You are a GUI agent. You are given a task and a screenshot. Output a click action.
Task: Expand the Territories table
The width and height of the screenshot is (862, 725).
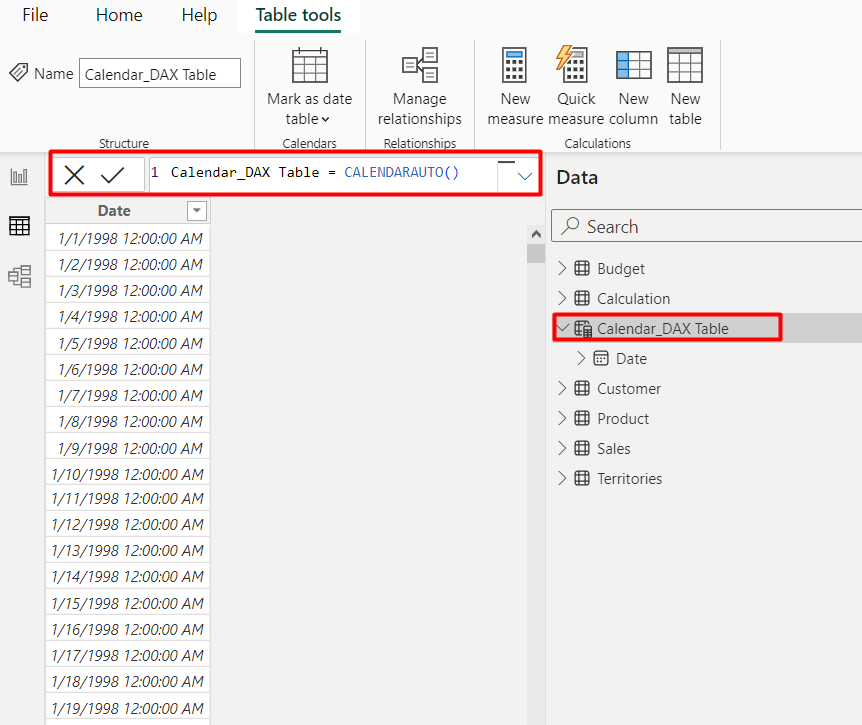point(562,478)
